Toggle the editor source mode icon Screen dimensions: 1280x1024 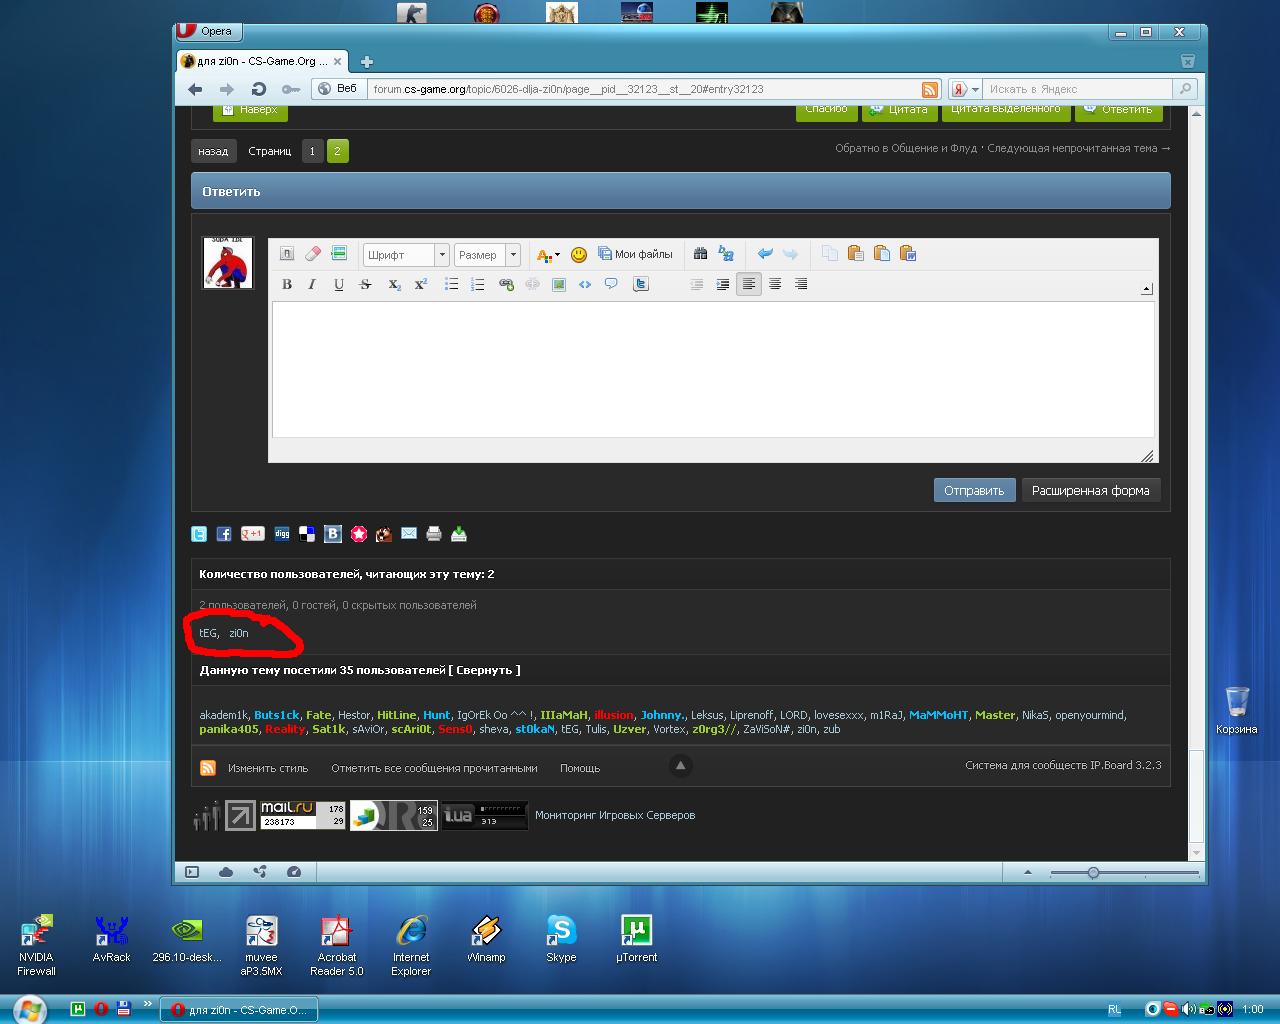tap(287, 254)
